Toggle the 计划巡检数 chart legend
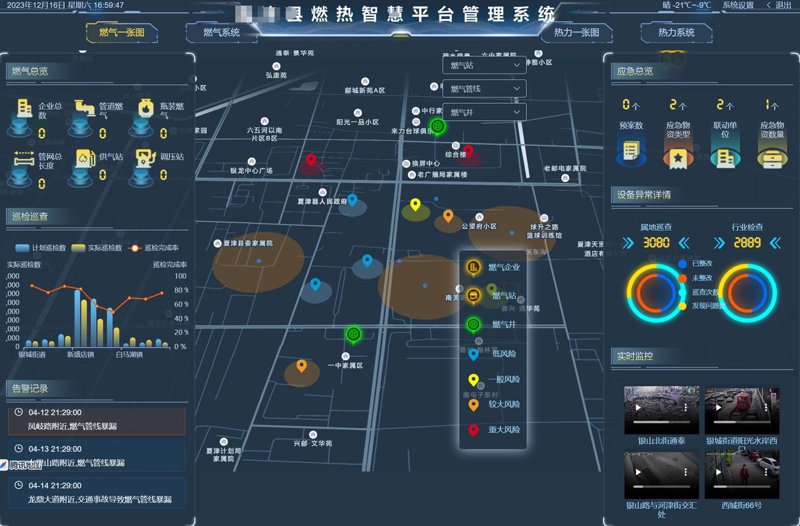The image size is (800, 526). (40, 248)
